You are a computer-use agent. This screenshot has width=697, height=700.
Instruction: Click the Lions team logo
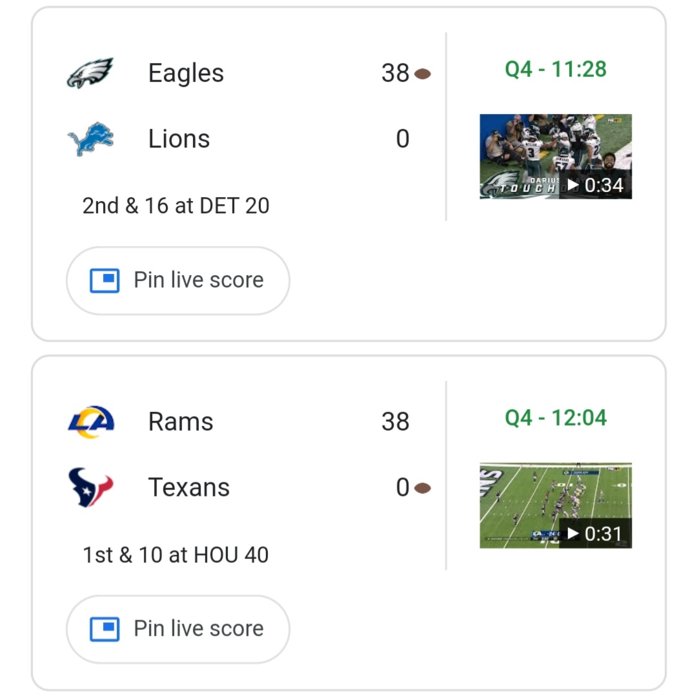pyautogui.click(x=90, y=139)
